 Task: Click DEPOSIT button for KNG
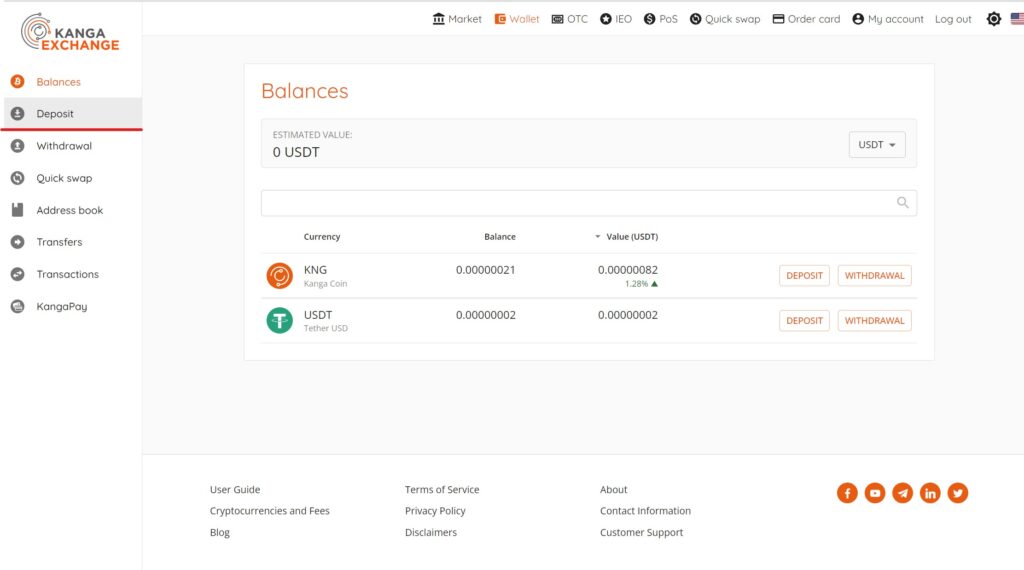coord(804,276)
